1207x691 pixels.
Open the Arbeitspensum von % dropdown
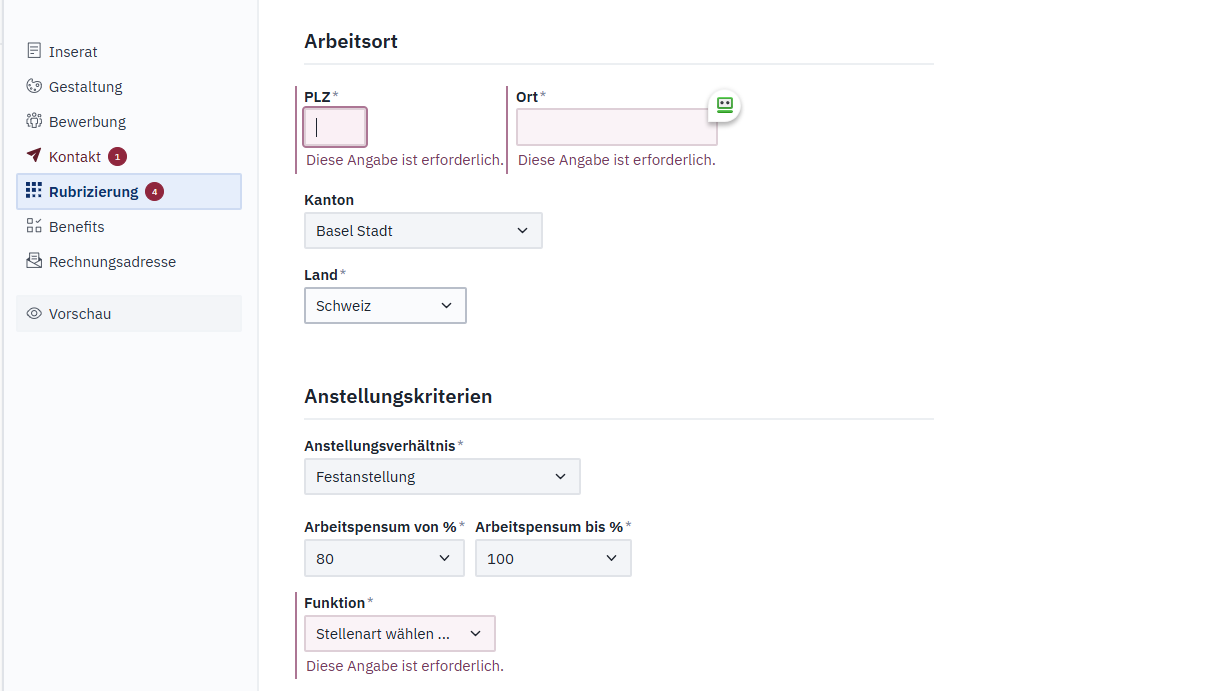click(x=384, y=557)
